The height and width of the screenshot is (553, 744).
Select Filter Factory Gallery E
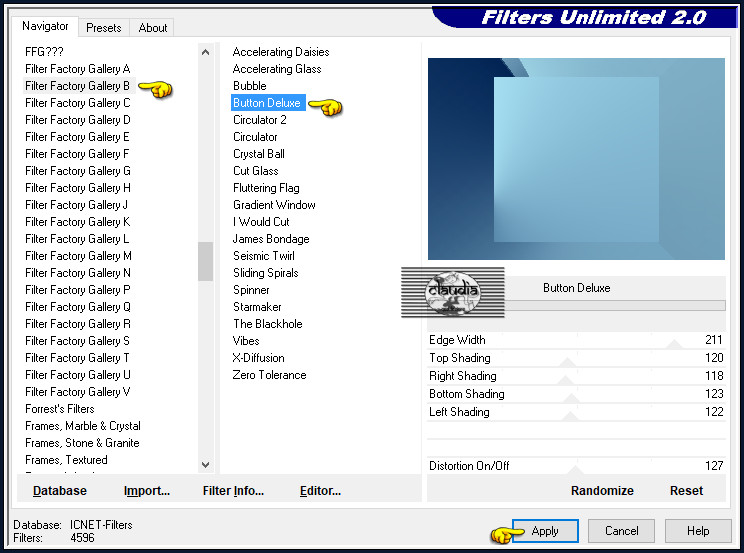tap(77, 137)
